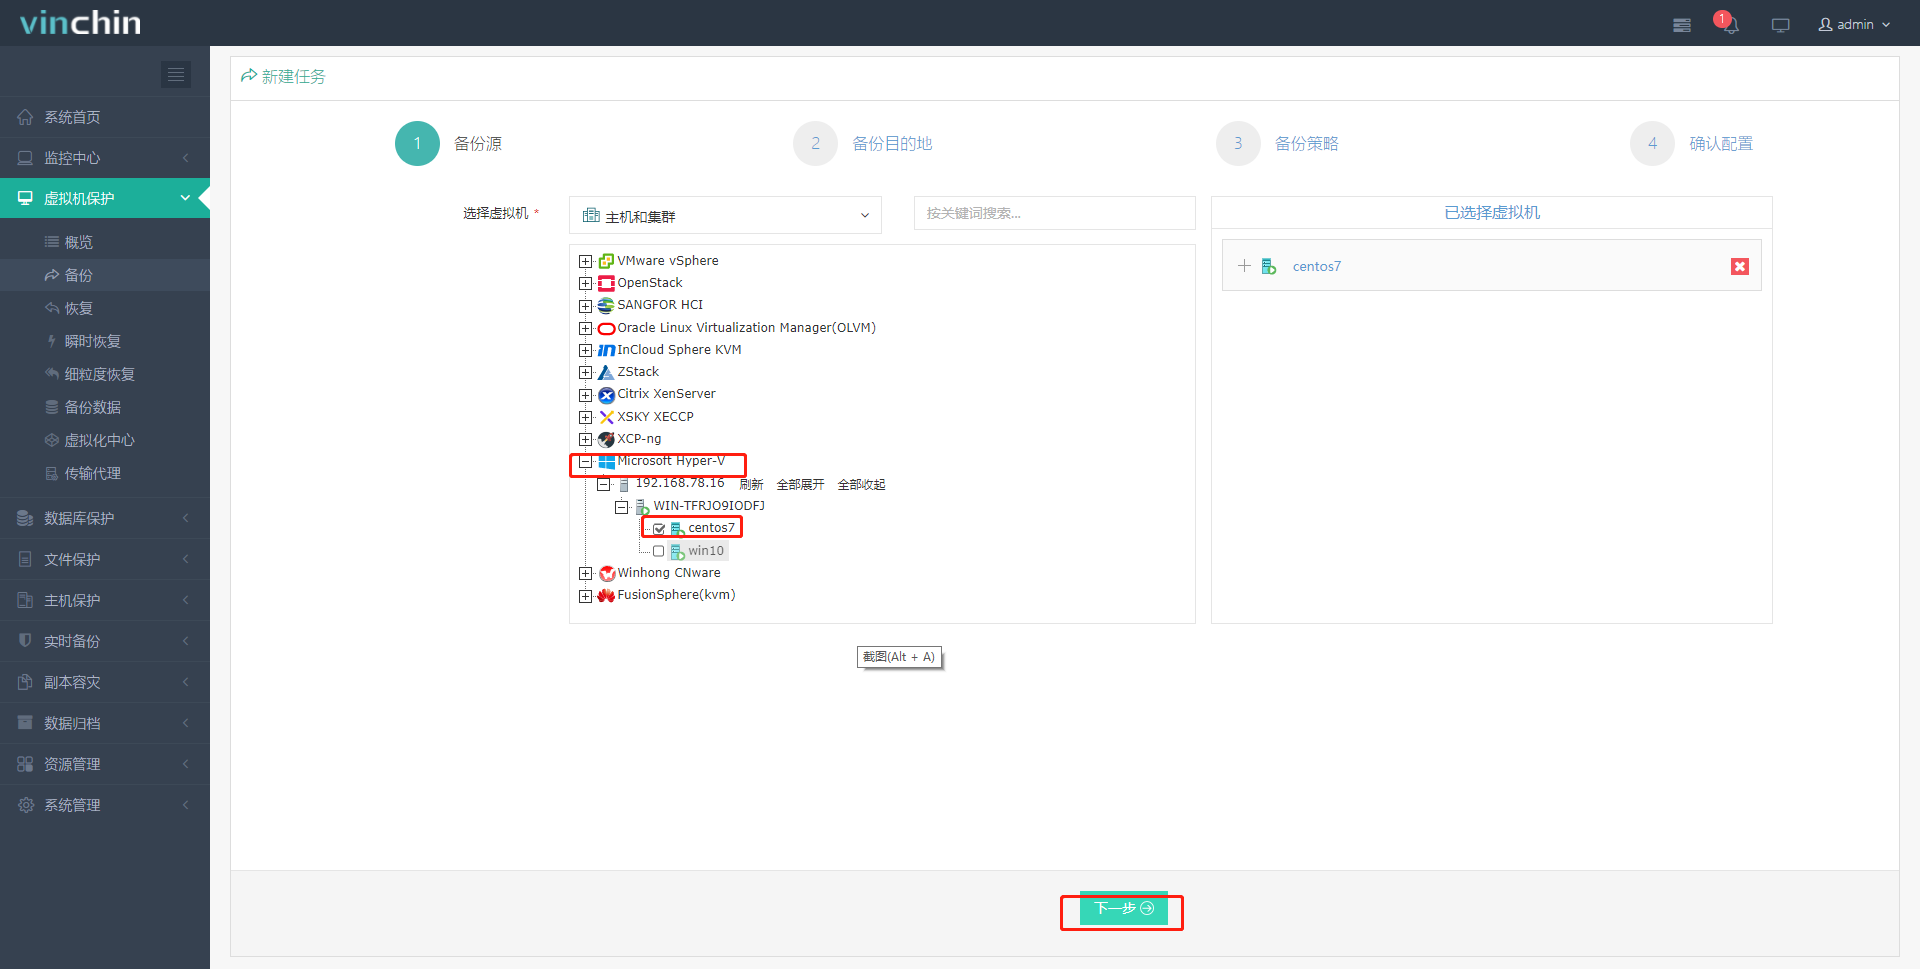The image size is (1920, 969).
Task: Open the 传输代理 submenu item
Action: [x=105, y=473]
